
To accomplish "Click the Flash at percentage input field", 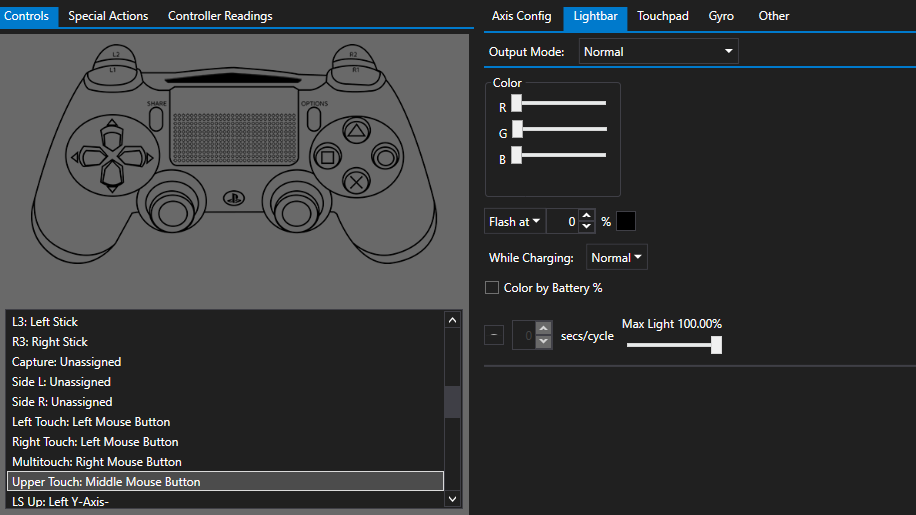I will pos(563,221).
